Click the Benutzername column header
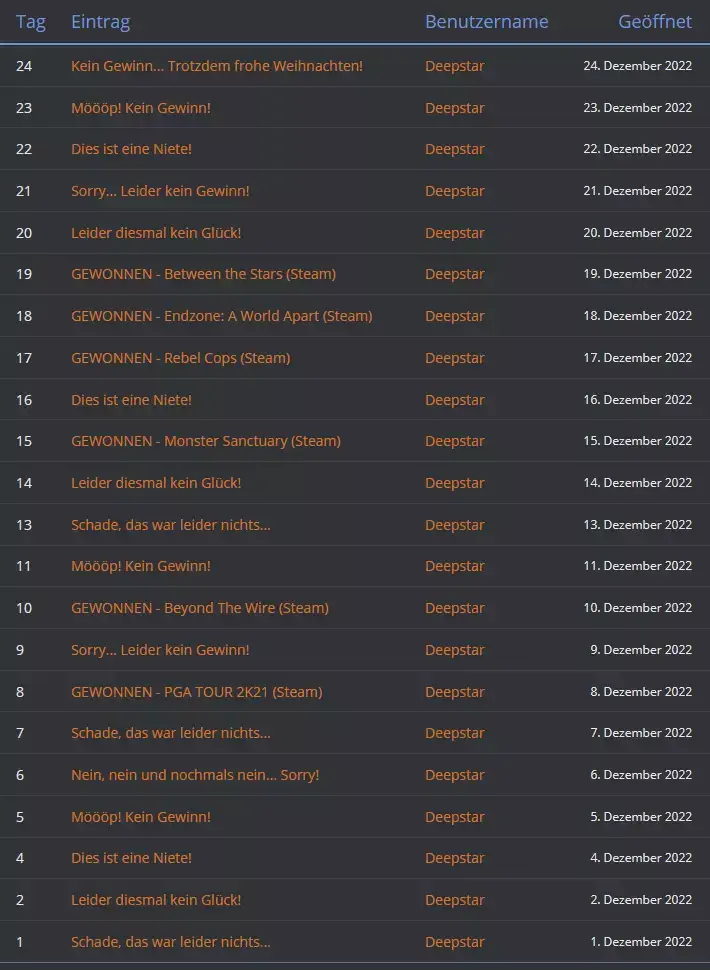Screen dimensions: 710x970 click(487, 22)
